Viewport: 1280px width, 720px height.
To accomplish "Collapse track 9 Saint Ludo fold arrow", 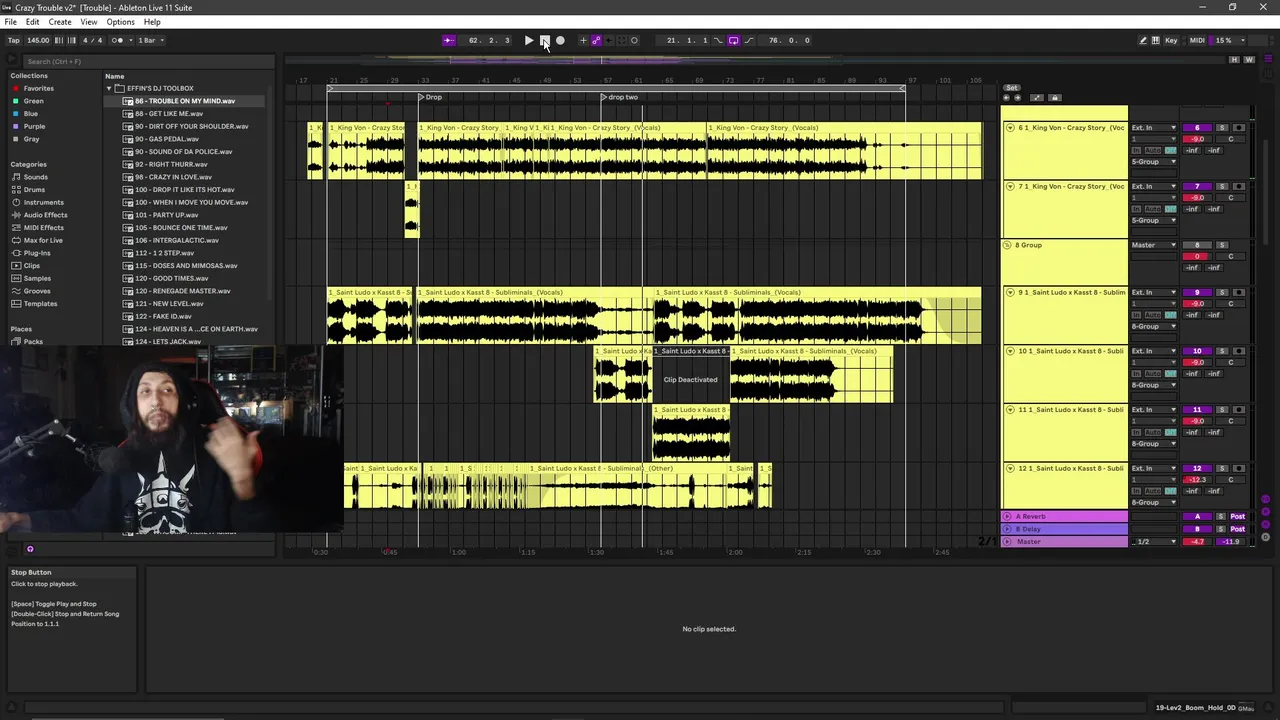I will [1010, 292].
